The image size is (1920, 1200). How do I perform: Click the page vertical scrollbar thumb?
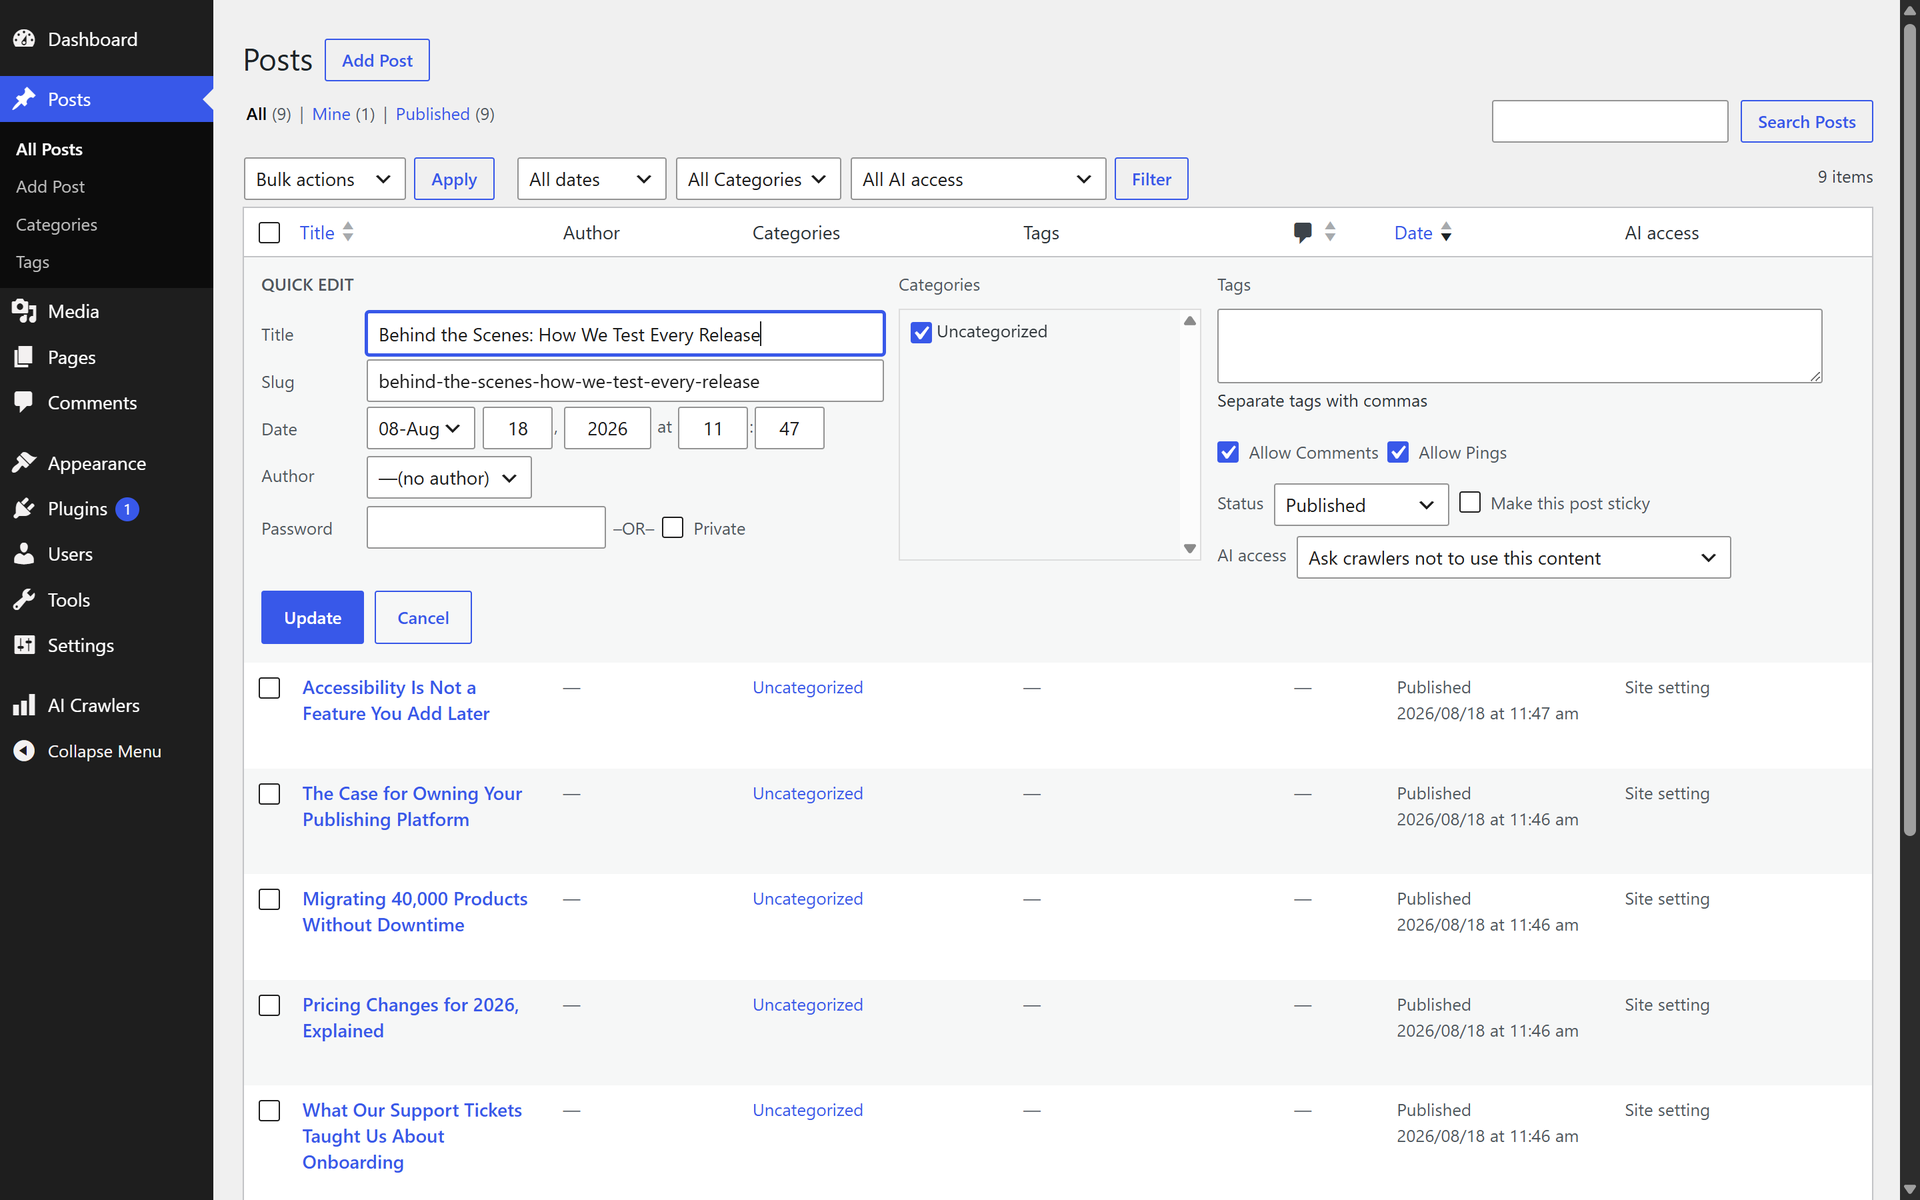[1910, 430]
